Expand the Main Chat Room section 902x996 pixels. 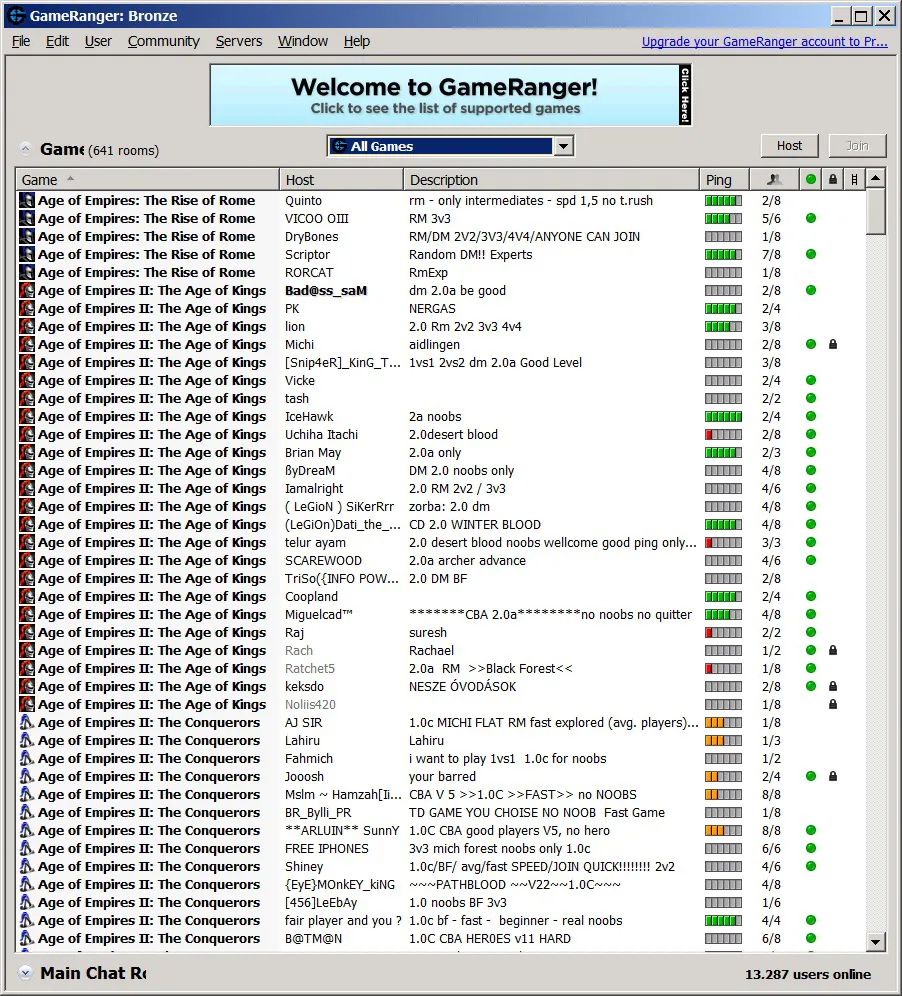(25, 972)
